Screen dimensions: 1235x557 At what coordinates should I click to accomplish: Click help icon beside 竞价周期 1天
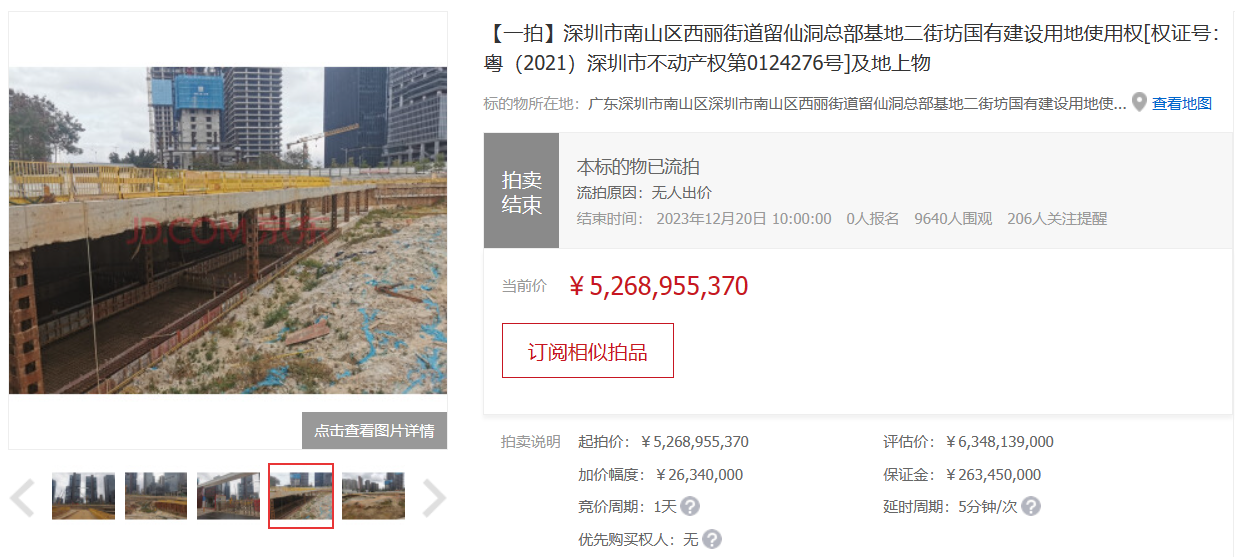tap(689, 506)
